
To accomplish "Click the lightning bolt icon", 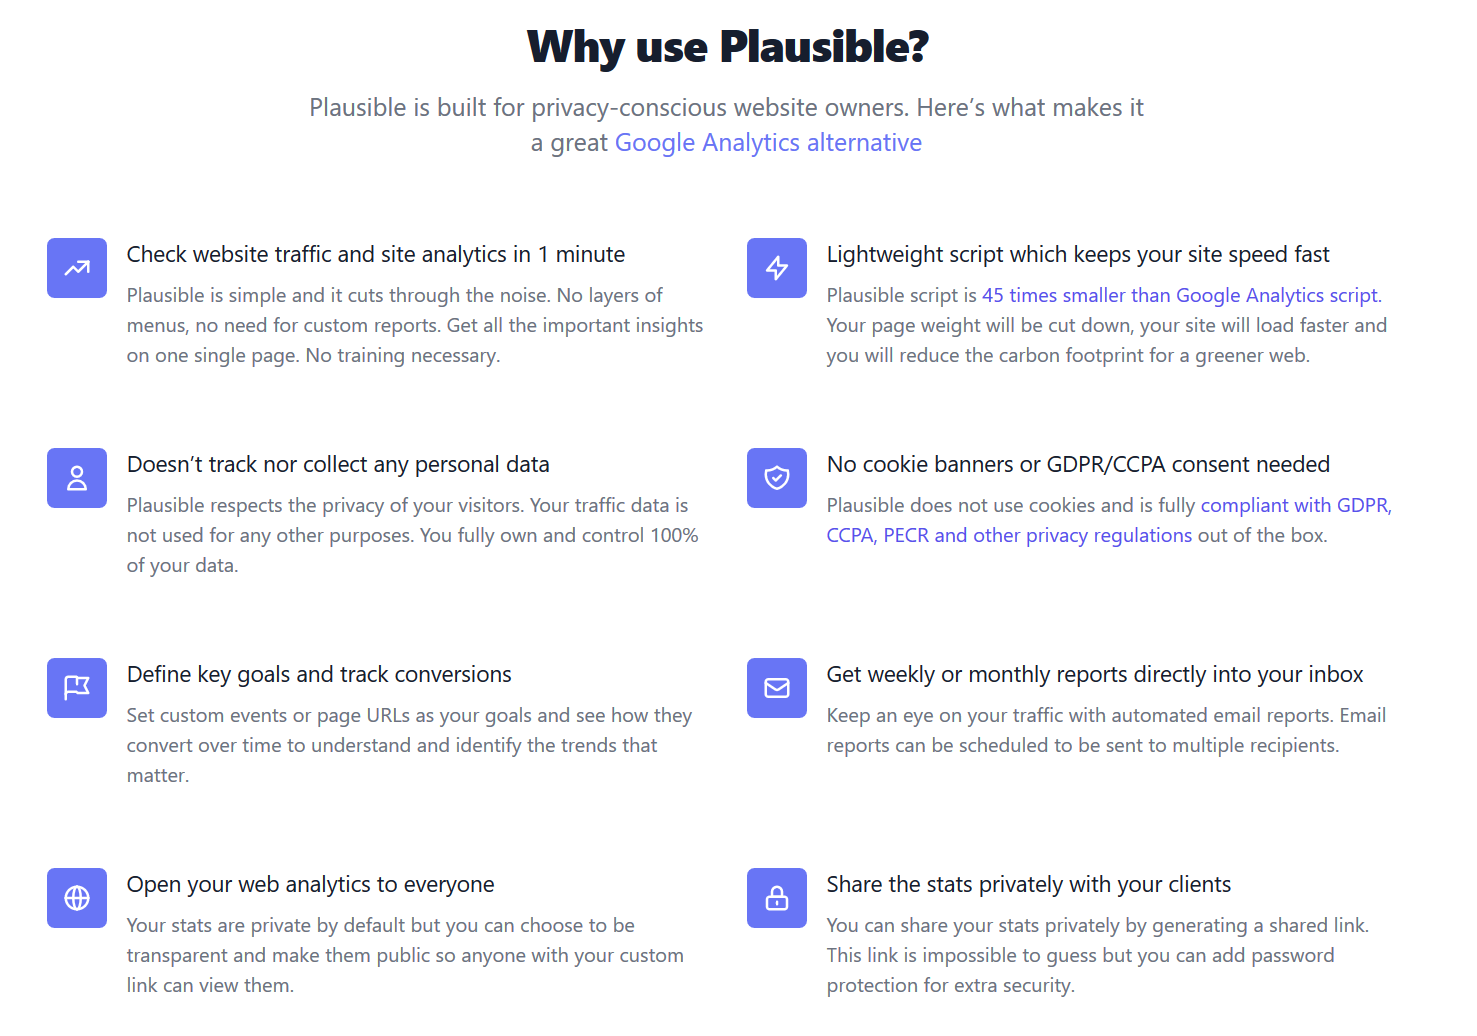I will tap(777, 268).
